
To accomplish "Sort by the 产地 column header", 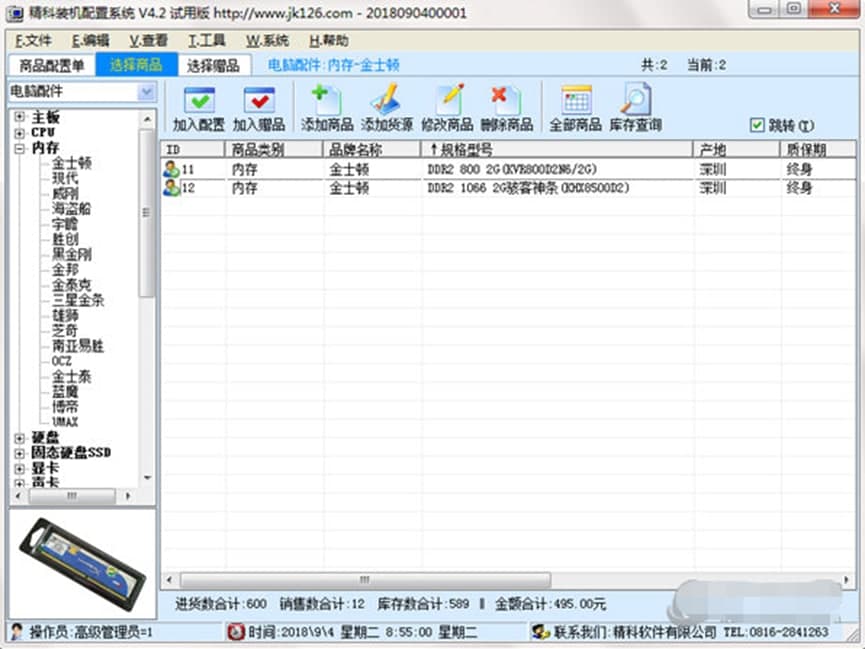I will click(x=736, y=150).
